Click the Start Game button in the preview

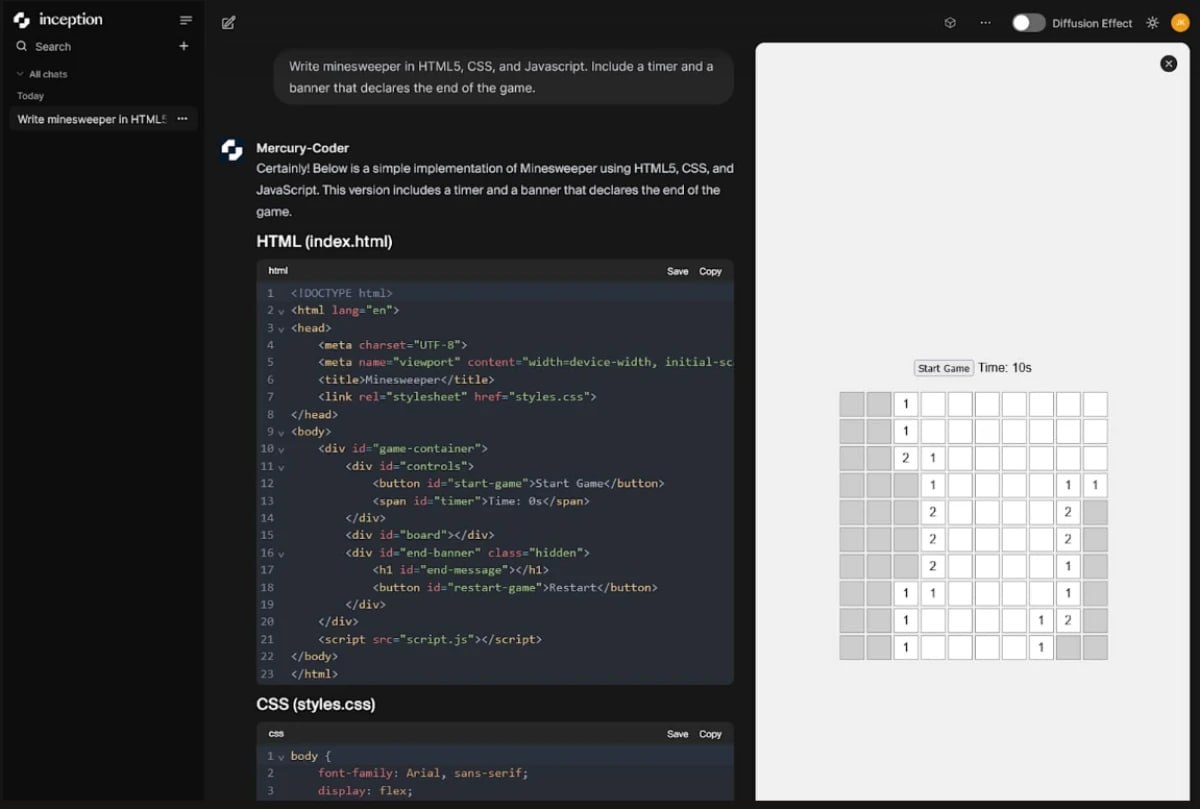click(943, 368)
